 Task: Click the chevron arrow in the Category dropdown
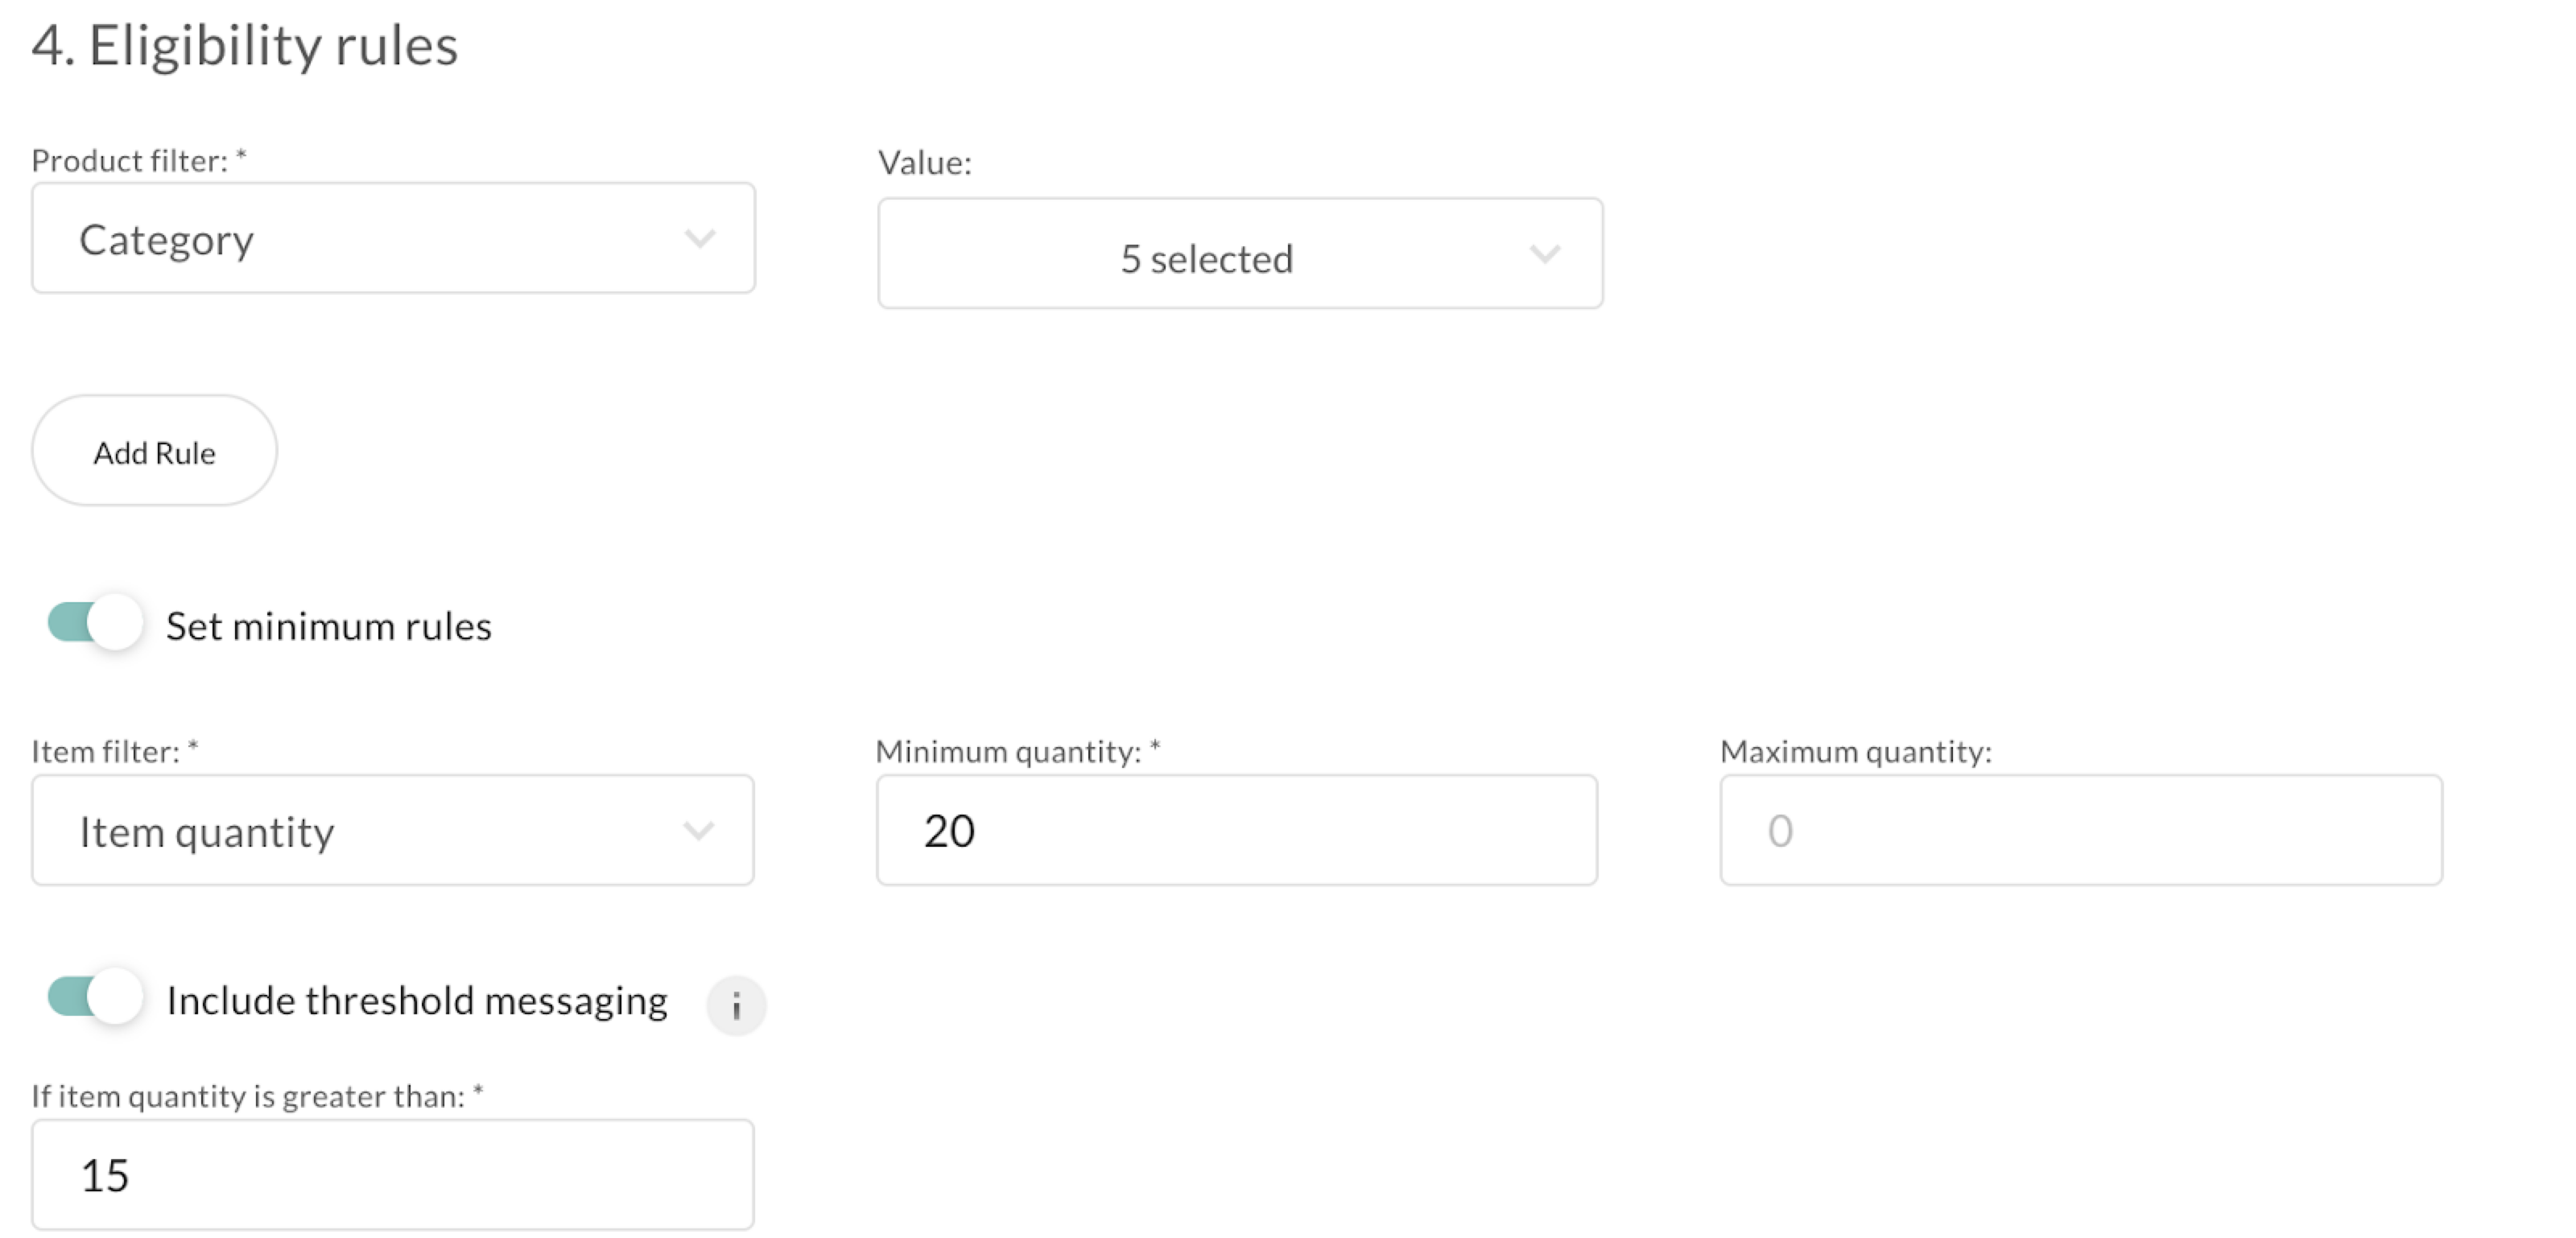click(x=699, y=238)
